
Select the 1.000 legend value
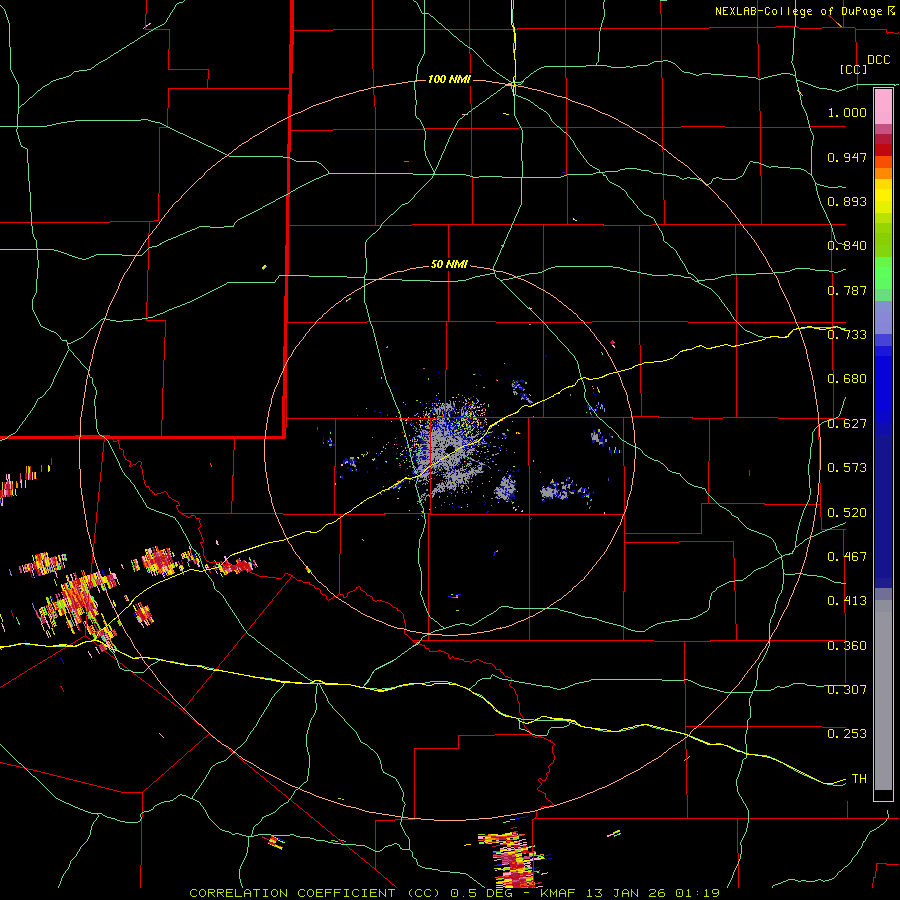(847, 112)
